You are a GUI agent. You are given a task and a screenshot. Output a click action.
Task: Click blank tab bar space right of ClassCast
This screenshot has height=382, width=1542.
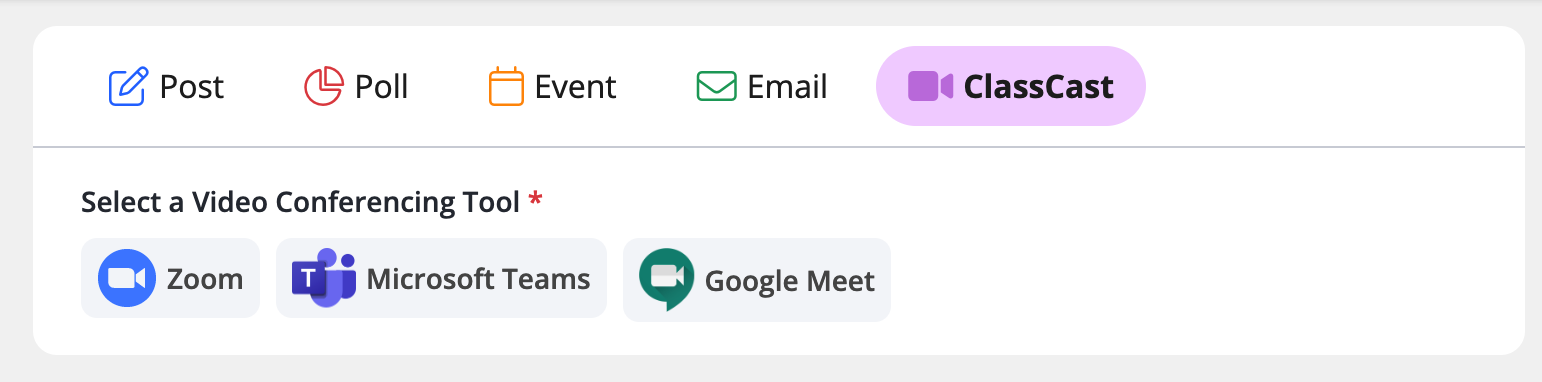pos(1330,86)
